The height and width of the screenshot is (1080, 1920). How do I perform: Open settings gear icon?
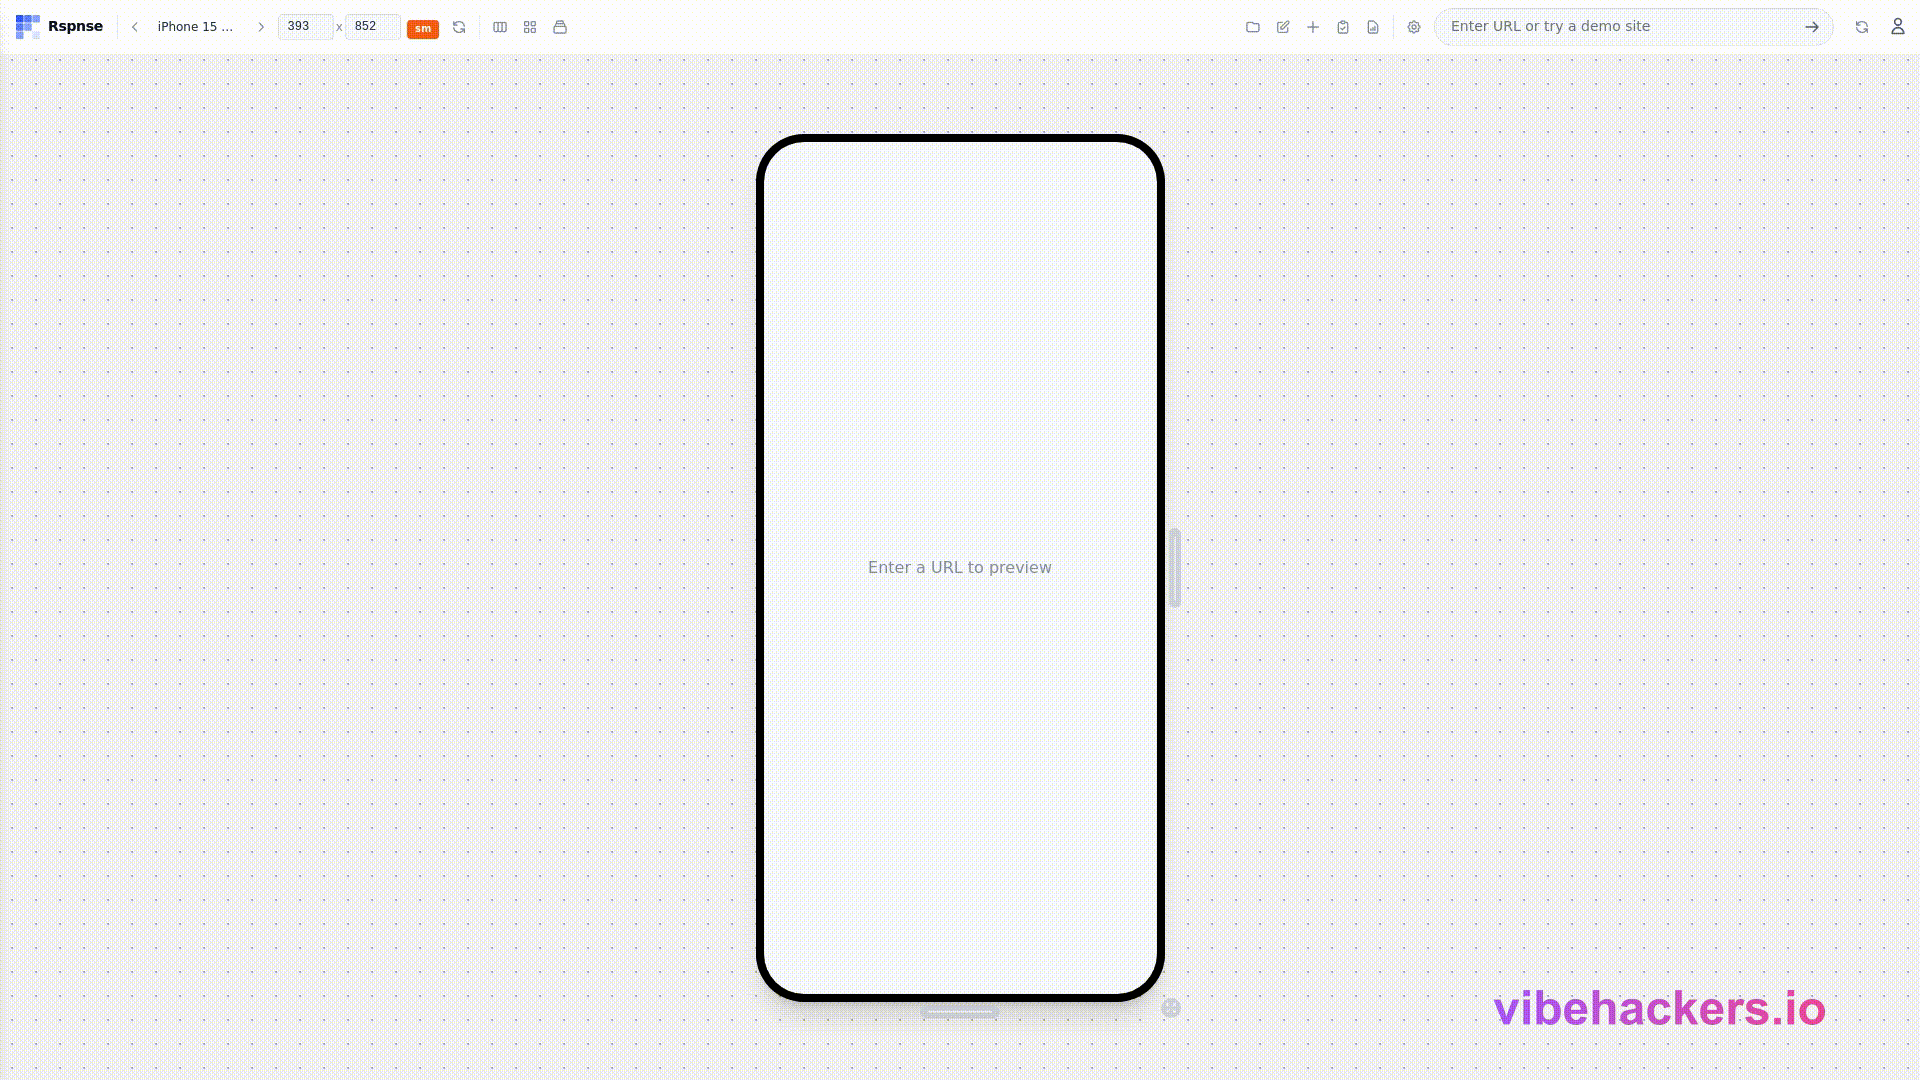1414,27
